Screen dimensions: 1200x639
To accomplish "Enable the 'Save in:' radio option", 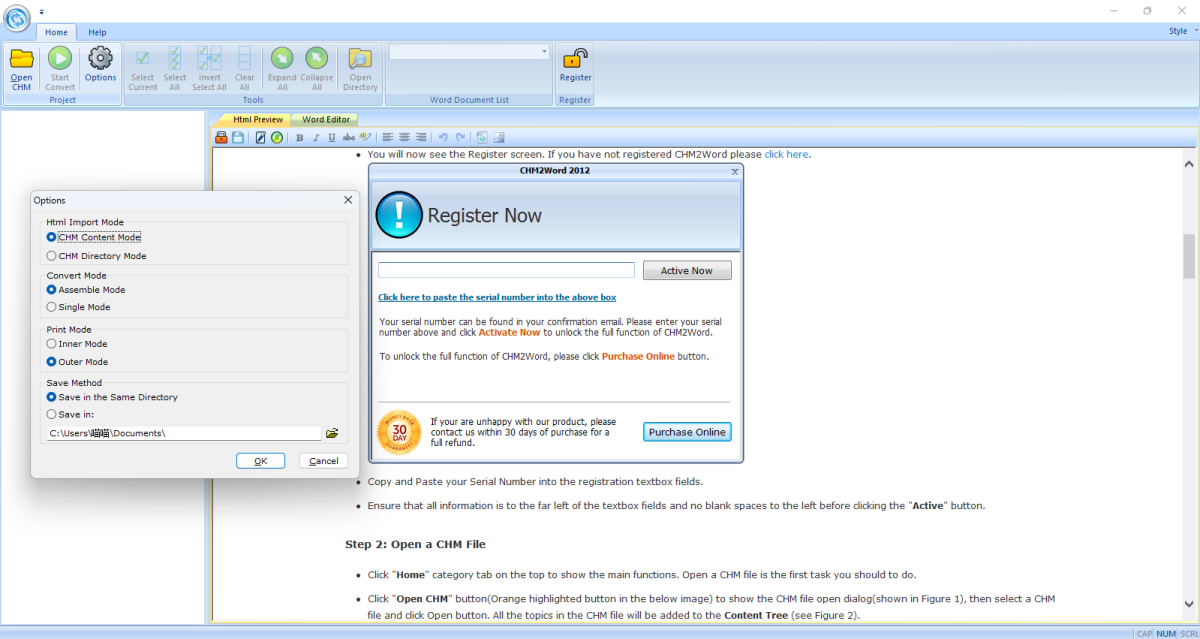I will 52,414.
